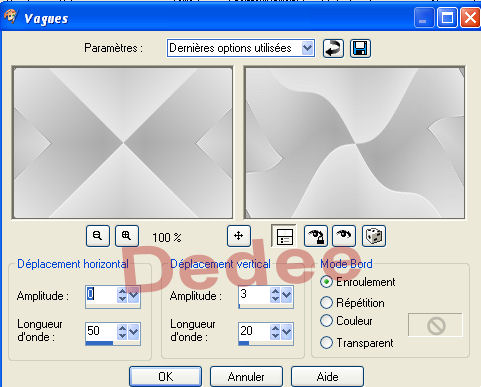Click the reset to default settings icon
The image size is (481, 387).
[x=333, y=48]
